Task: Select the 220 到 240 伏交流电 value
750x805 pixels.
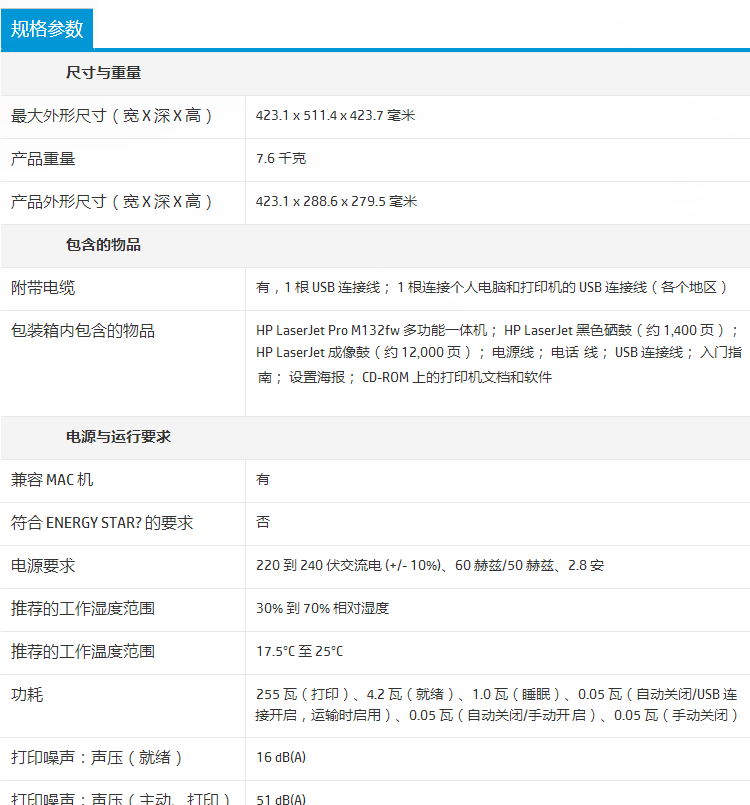Action: (430, 566)
